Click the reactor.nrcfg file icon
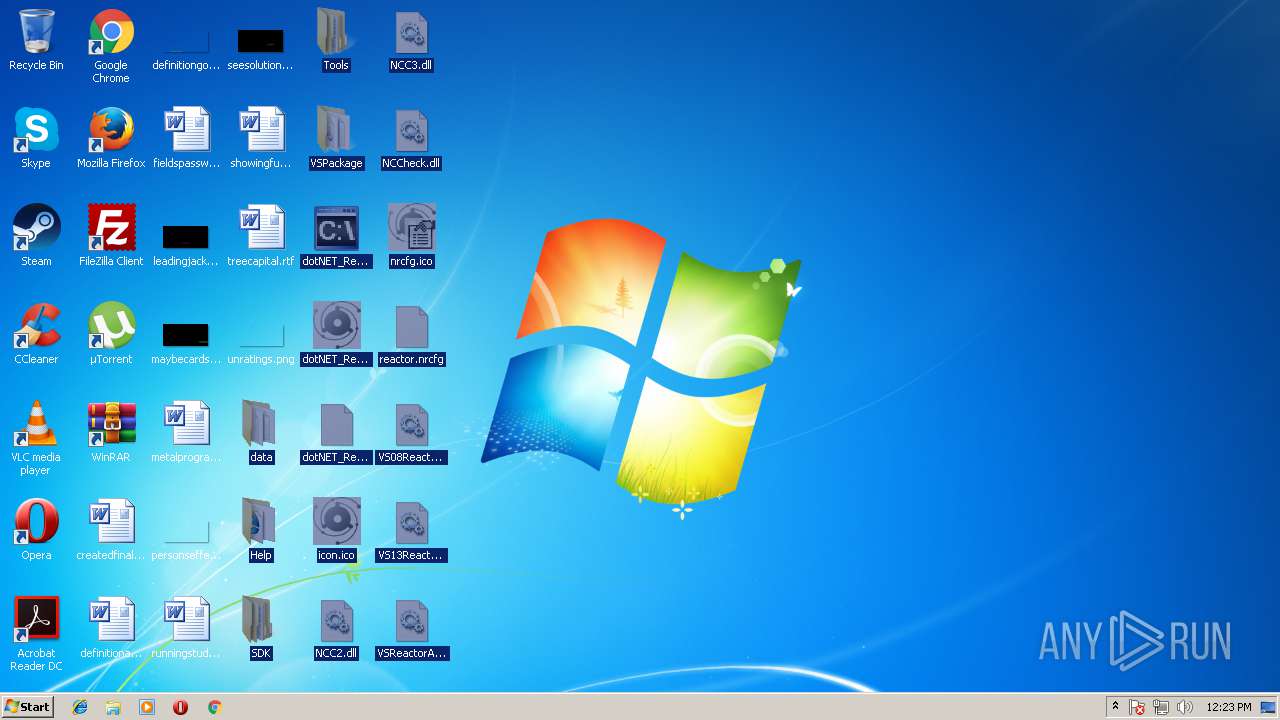 point(411,335)
